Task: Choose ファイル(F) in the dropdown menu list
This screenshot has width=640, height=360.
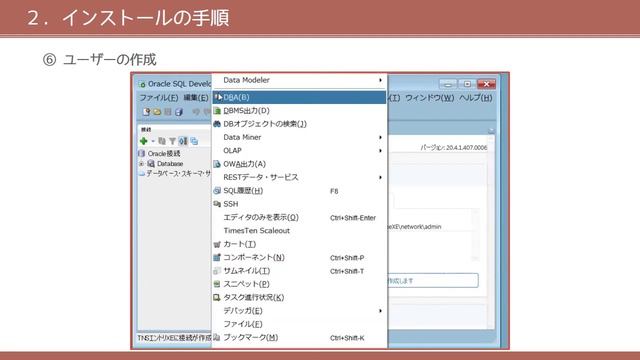Action: [x=299, y=324]
